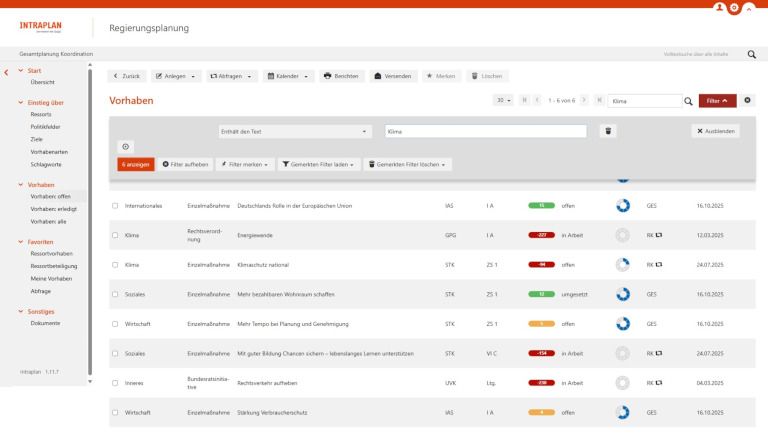Select the Klimaschutz national row checkbox
Screen dimensions: 768x439
pyautogui.click(x=115, y=265)
